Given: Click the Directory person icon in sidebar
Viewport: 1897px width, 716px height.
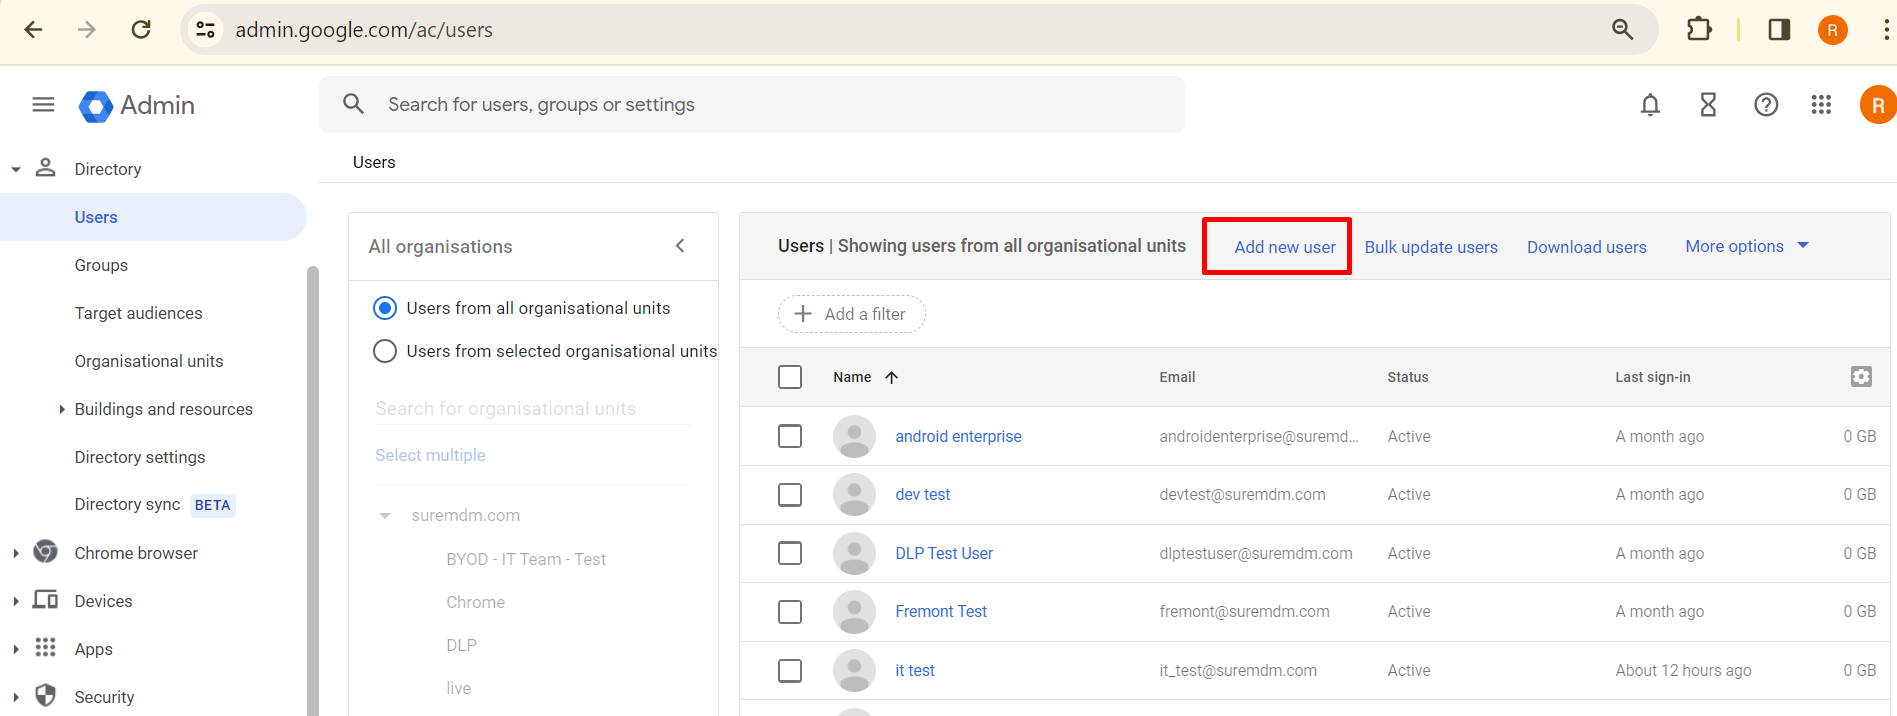Looking at the screenshot, I should (x=46, y=168).
